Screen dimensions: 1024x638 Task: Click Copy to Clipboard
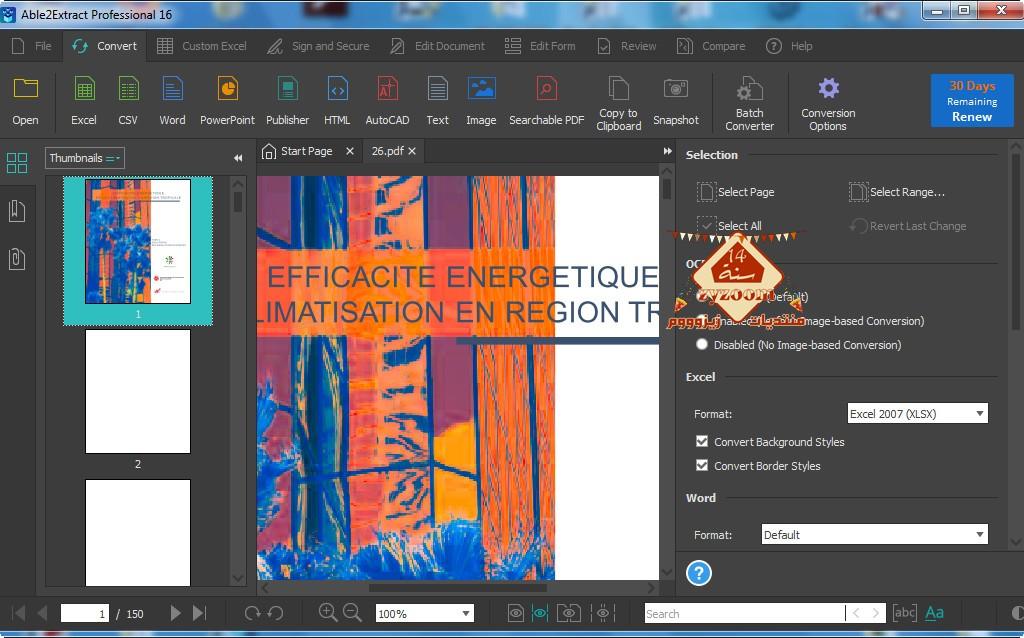coord(618,103)
